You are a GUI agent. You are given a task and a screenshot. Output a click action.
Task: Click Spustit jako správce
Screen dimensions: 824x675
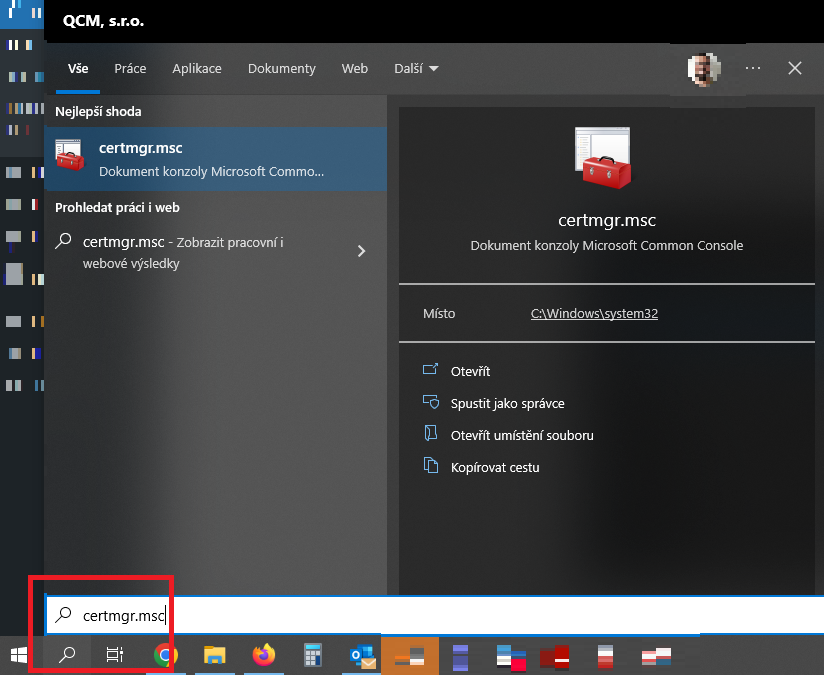pyautogui.click(x=507, y=403)
